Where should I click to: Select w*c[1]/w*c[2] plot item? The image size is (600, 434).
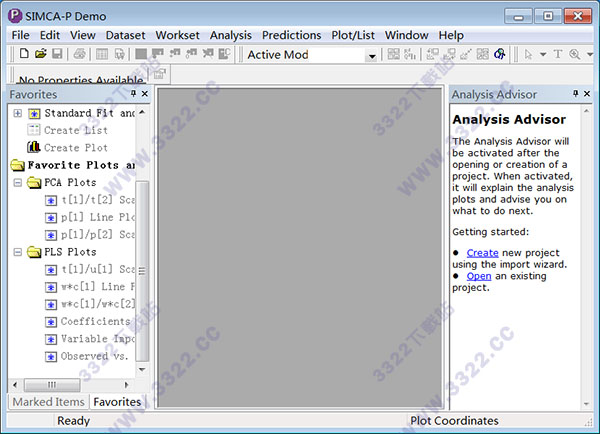tap(90, 304)
